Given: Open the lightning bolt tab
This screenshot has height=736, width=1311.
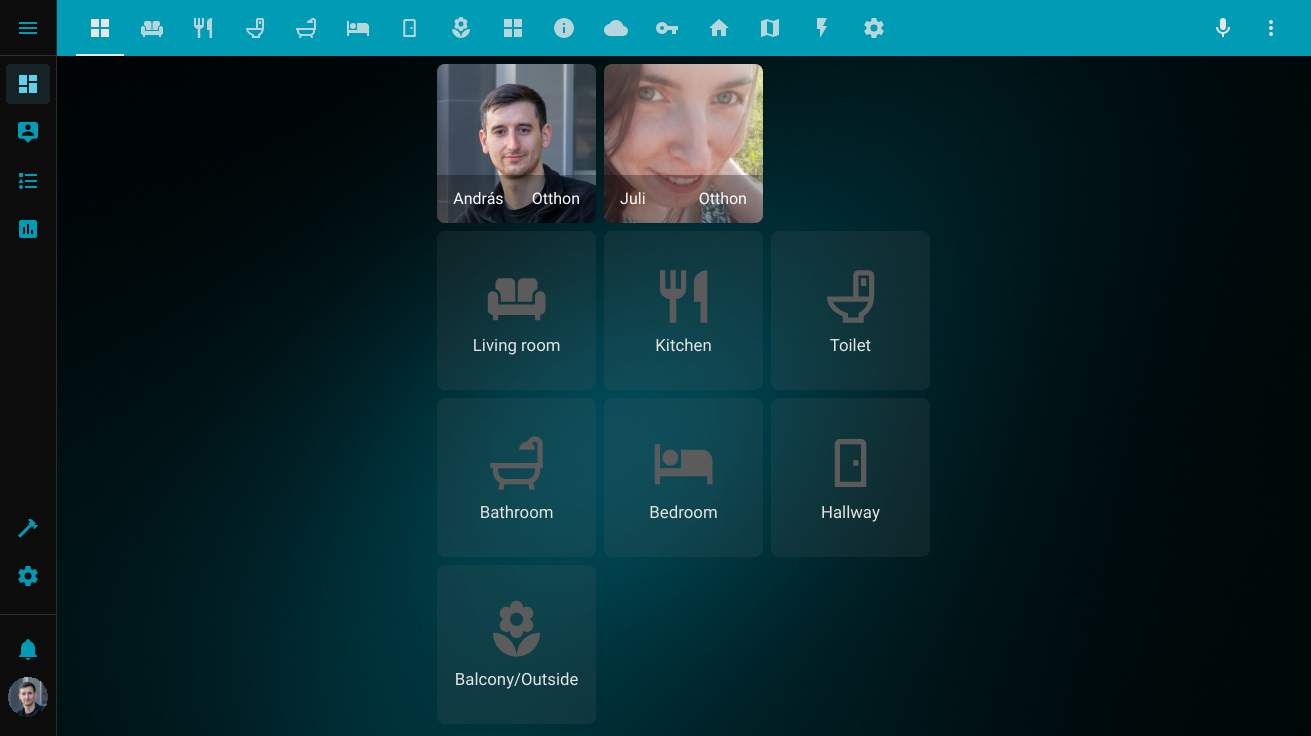Looking at the screenshot, I should 822,28.
